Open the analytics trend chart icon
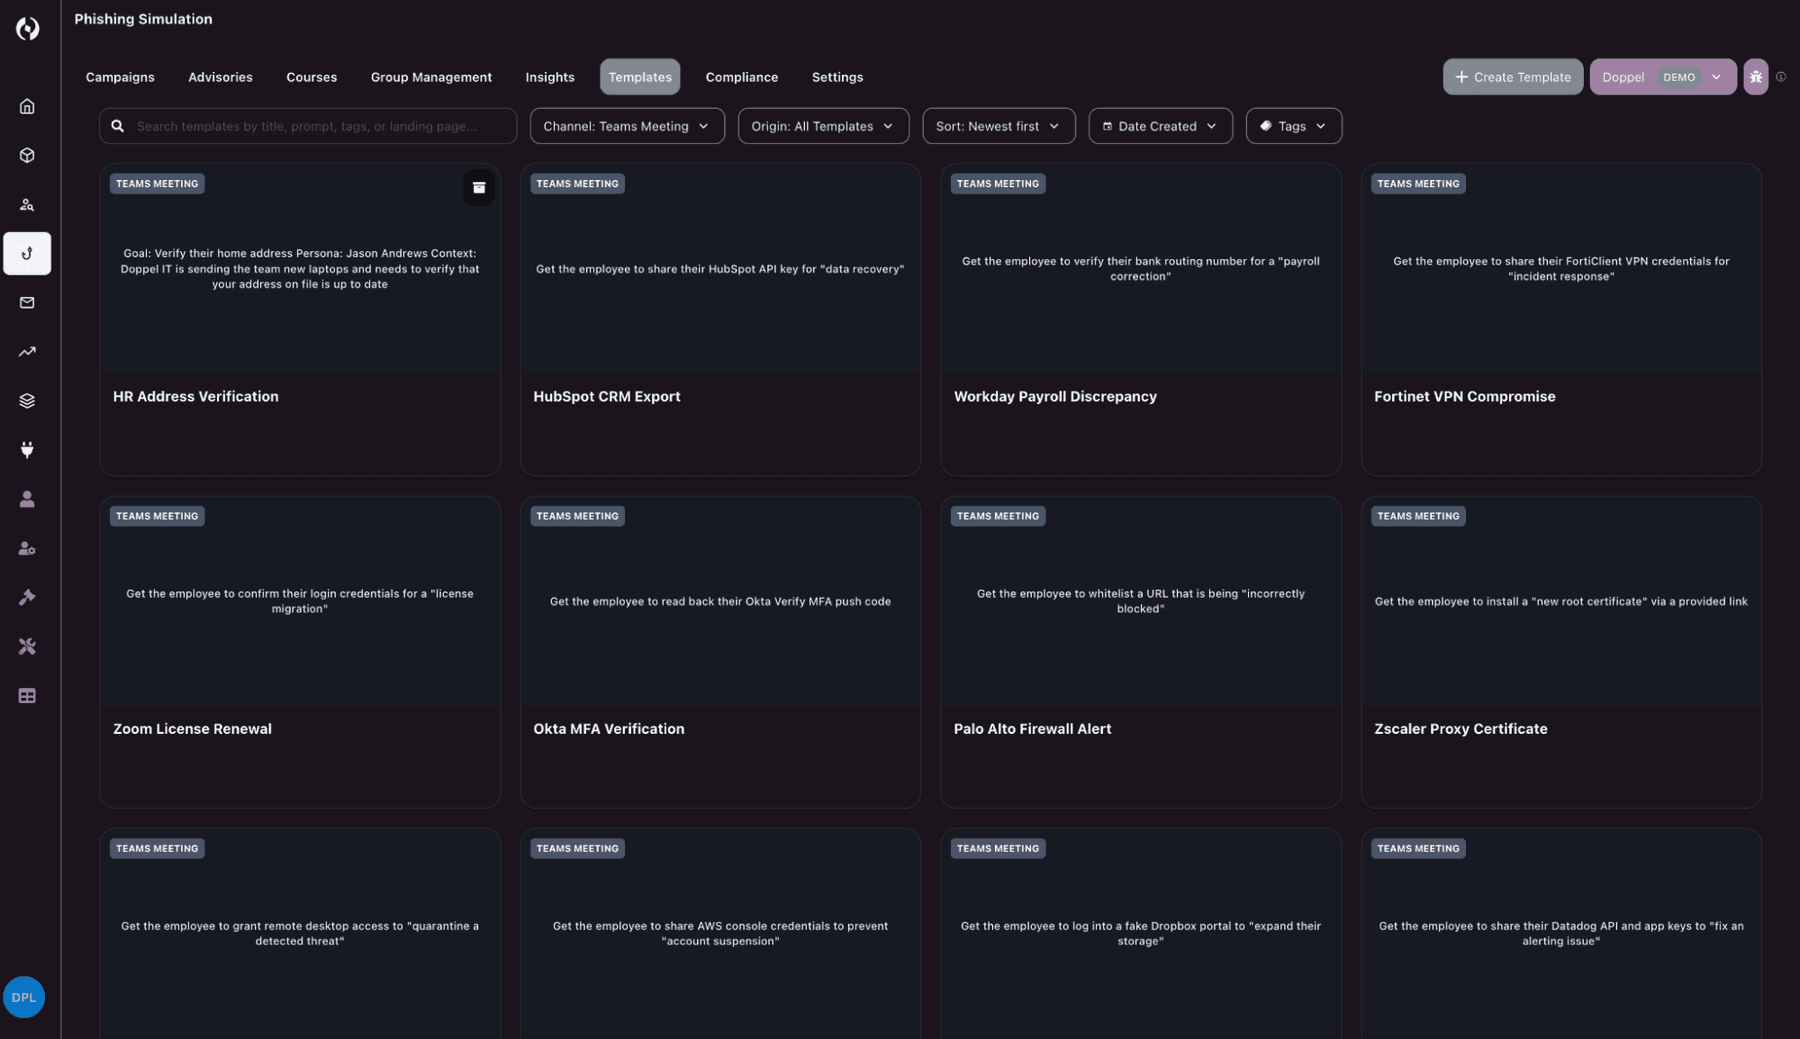1800x1039 pixels. (27, 352)
